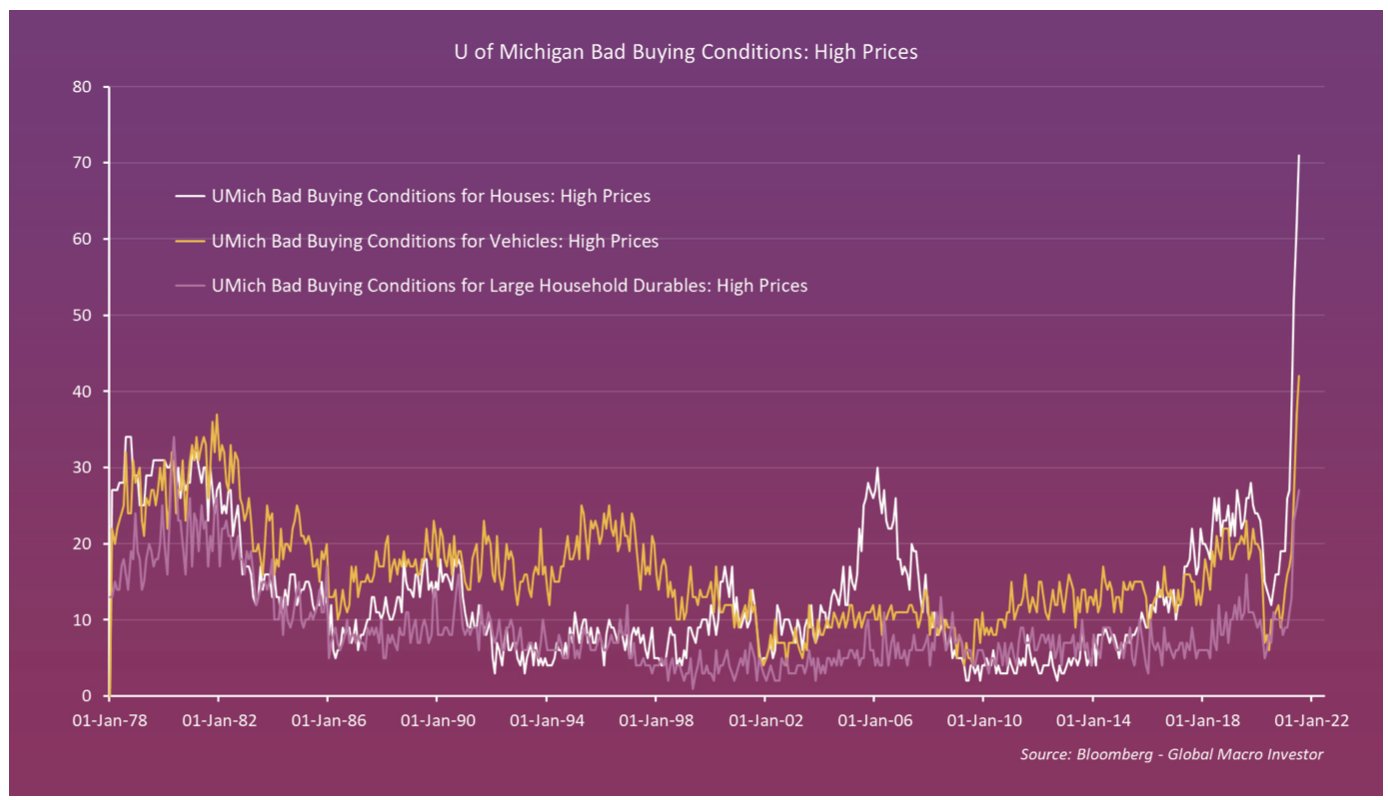Click the white Houses line peak near 71

1299,155
